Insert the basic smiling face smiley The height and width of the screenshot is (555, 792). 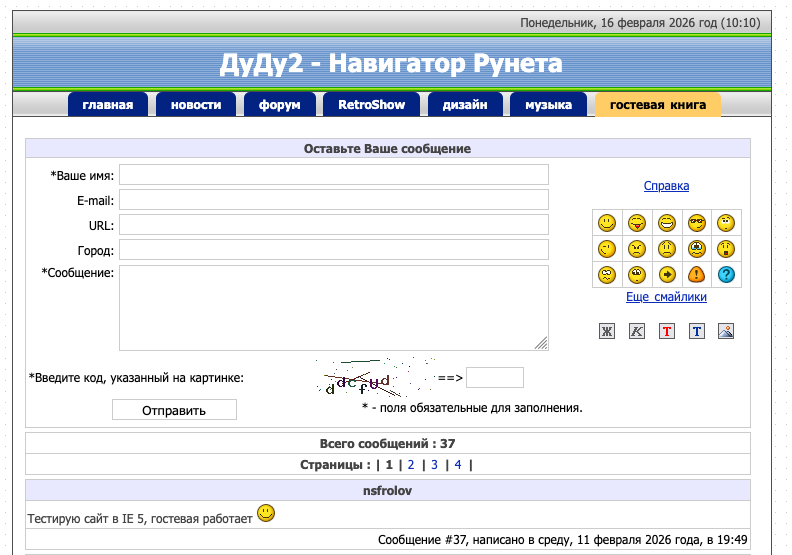click(x=606, y=223)
